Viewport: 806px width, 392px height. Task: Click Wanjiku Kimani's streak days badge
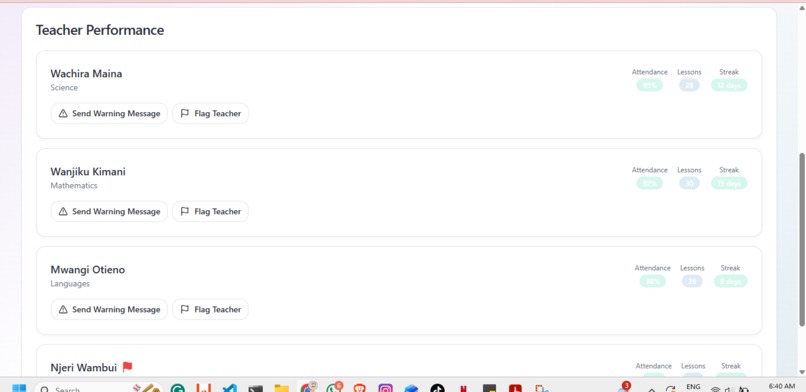pos(729,183)
